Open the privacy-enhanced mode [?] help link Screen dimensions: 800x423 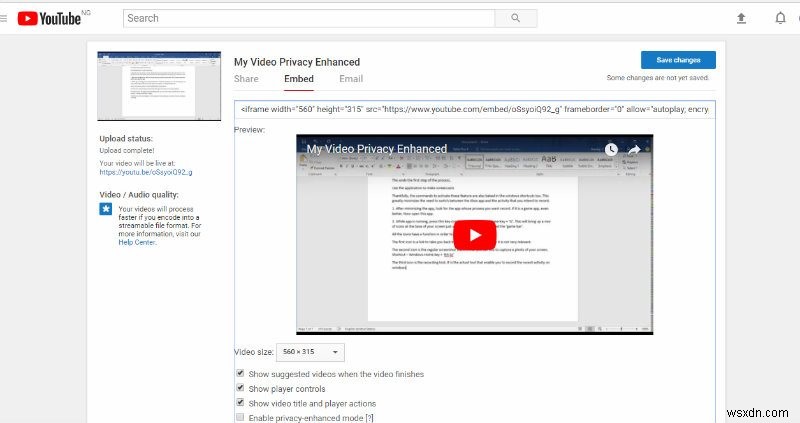pyautogui.click(x=369, y=418)
